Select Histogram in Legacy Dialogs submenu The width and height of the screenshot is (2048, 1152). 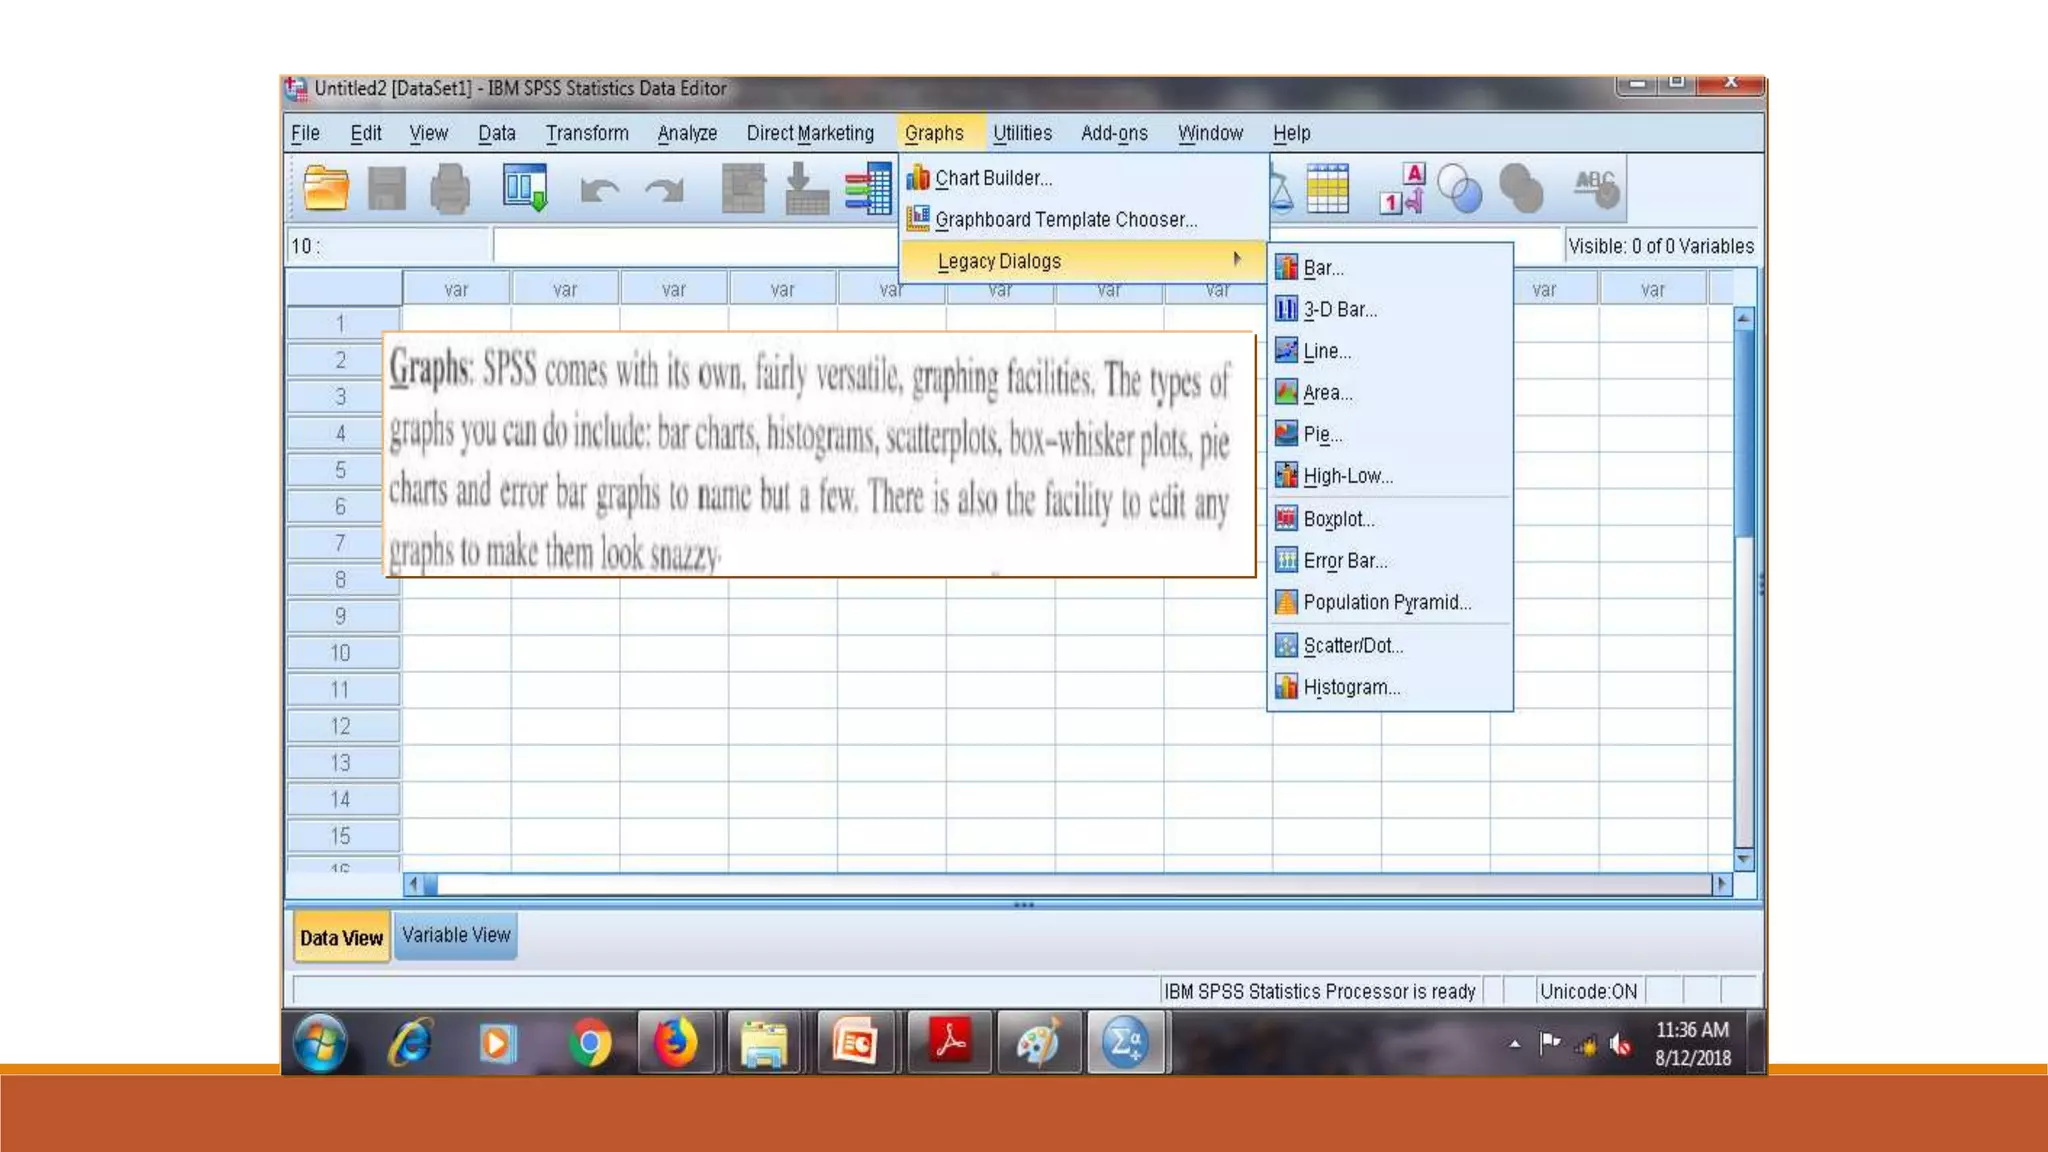[x=1351, y=687]
